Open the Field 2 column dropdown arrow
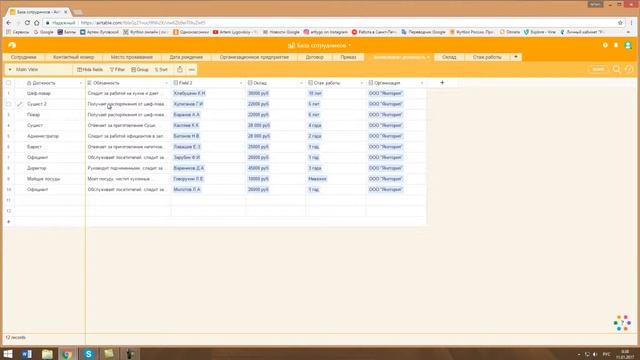640x360 pixels. point(241,83)
